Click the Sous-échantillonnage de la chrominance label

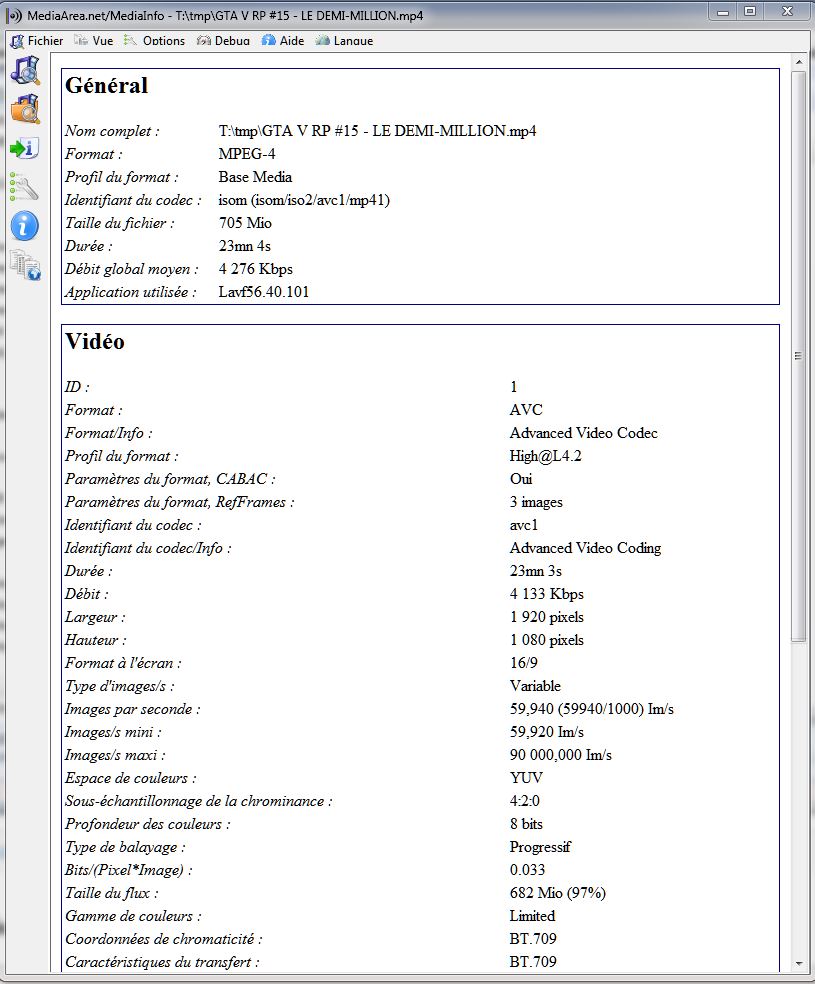198,801
